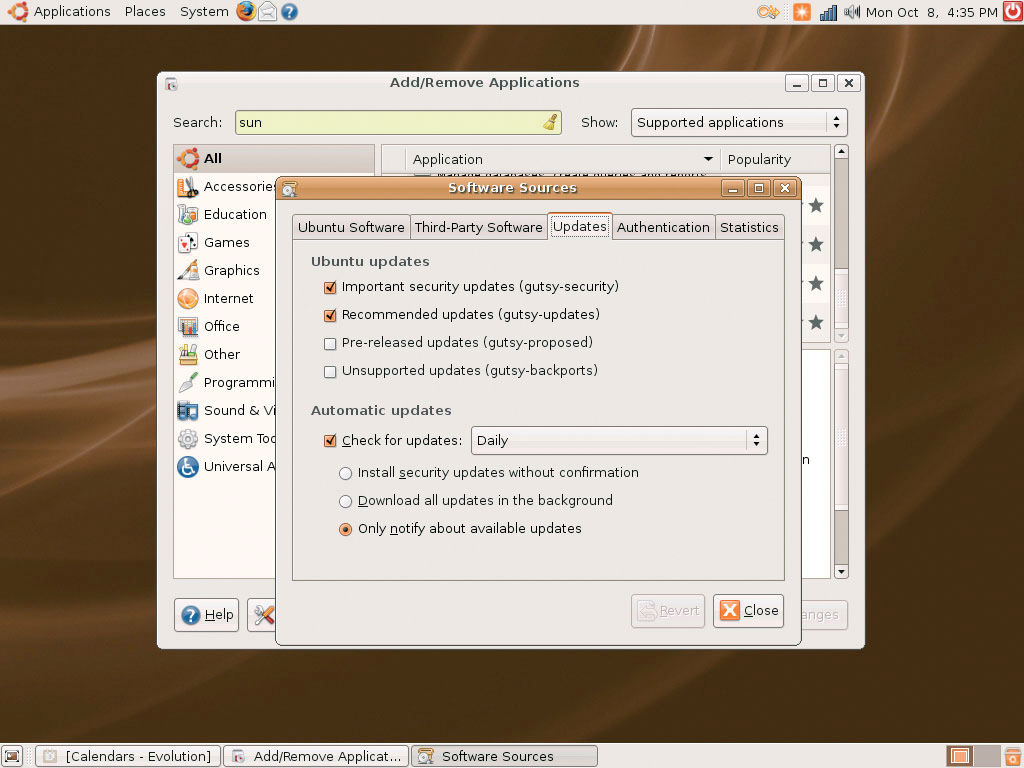Switch to the Ubuntu Software tab
1024x768 pixels.
(351, 227)
